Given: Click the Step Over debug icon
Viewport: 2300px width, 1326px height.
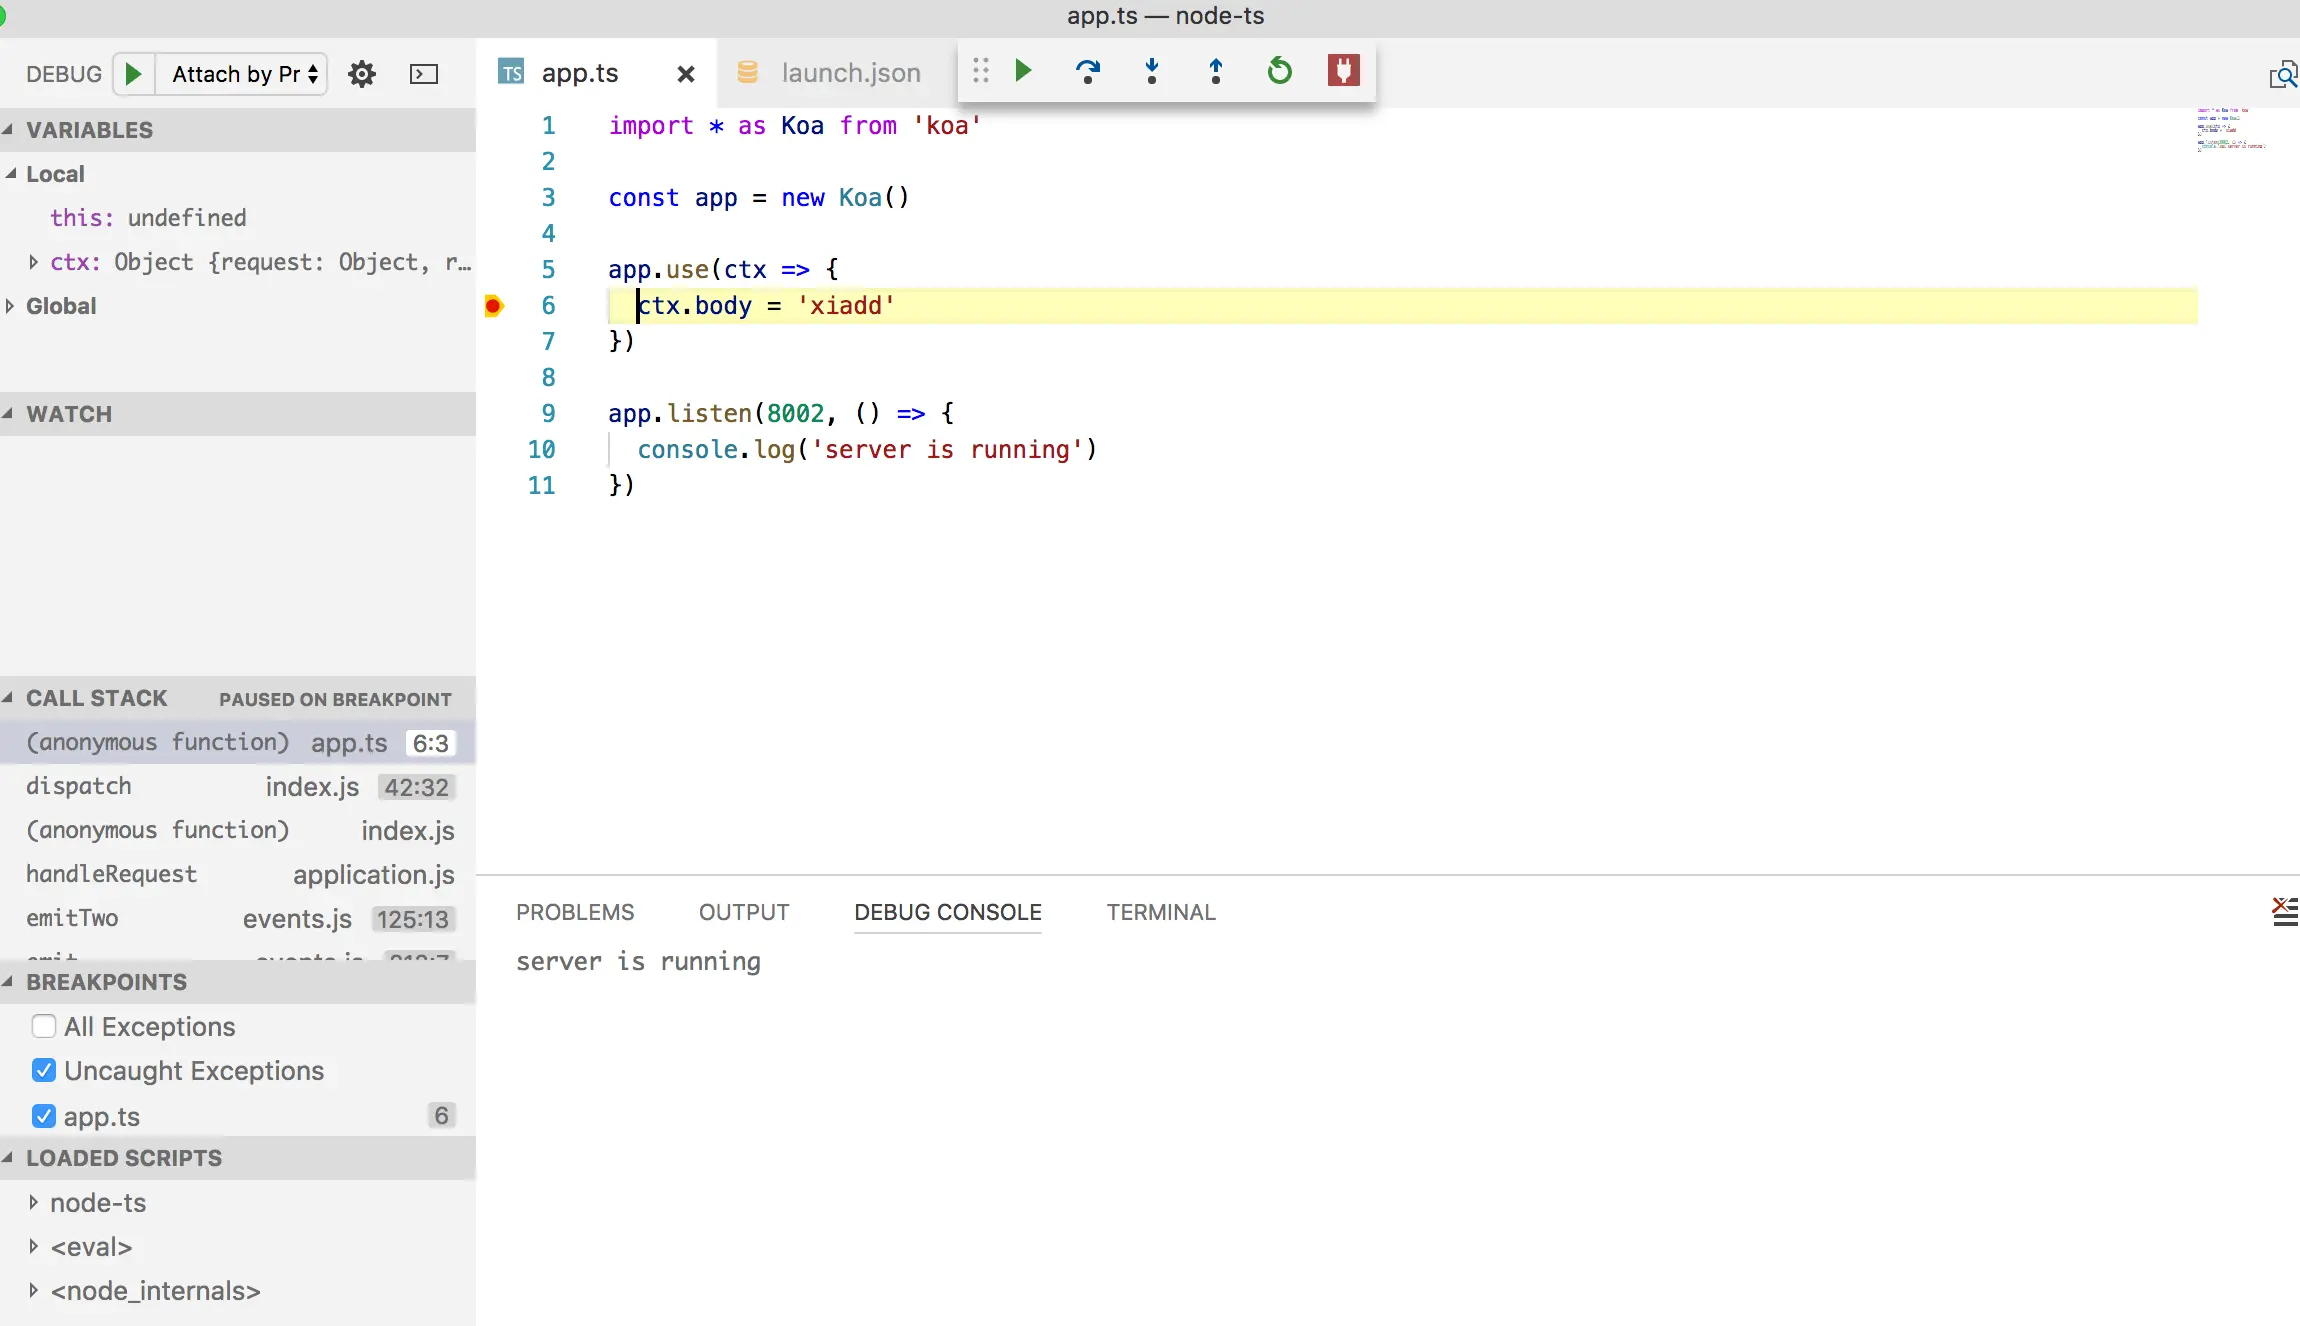Looking at the screenshot, I should coord(1087,71).
